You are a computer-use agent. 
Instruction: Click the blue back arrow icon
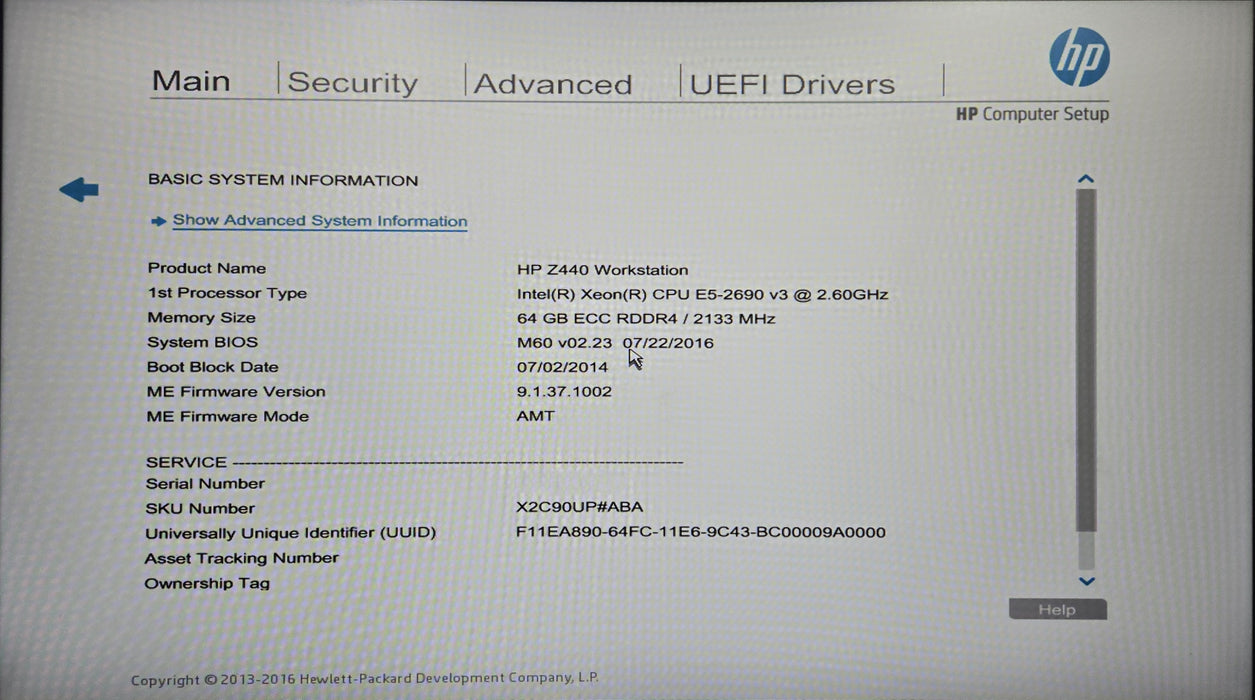(x=79, y=189)
